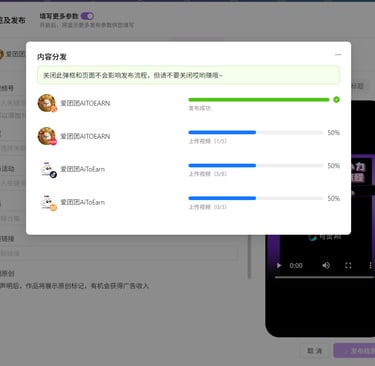Play the video in the preview player

[279, 266]
